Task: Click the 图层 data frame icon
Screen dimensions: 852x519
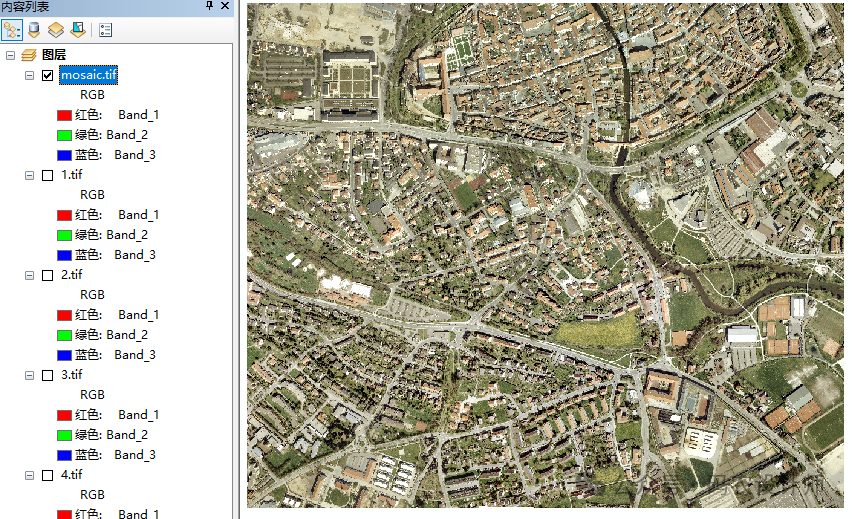Action: pos(28,55)
